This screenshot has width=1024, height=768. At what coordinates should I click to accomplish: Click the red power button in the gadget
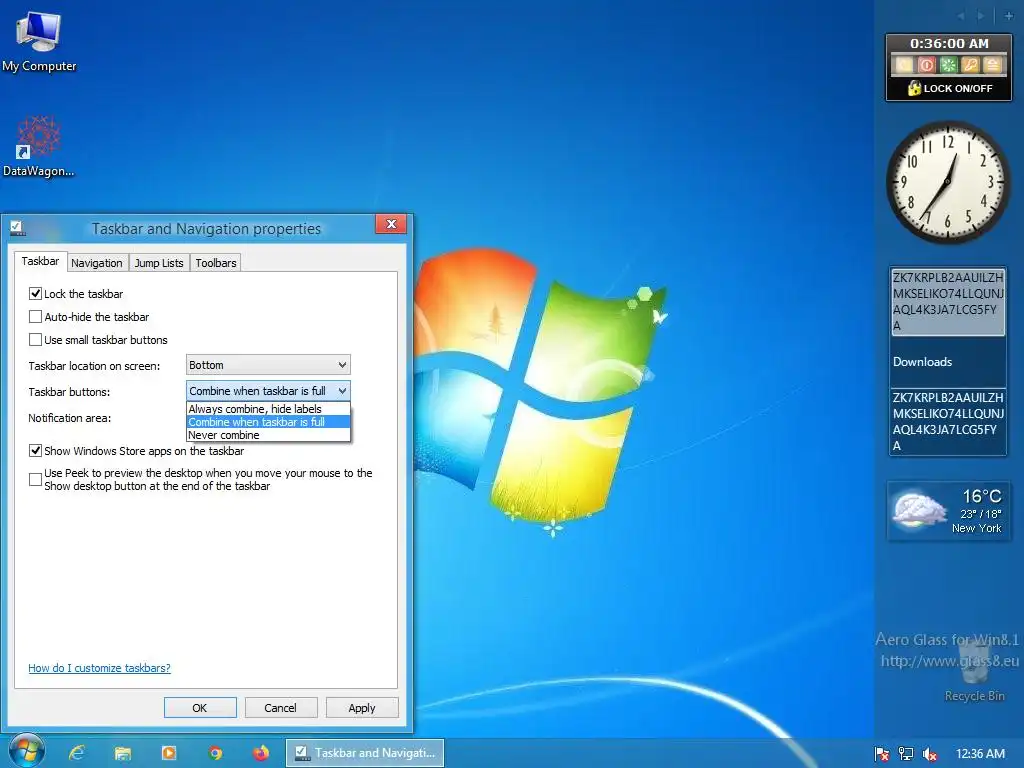(926, 65)
